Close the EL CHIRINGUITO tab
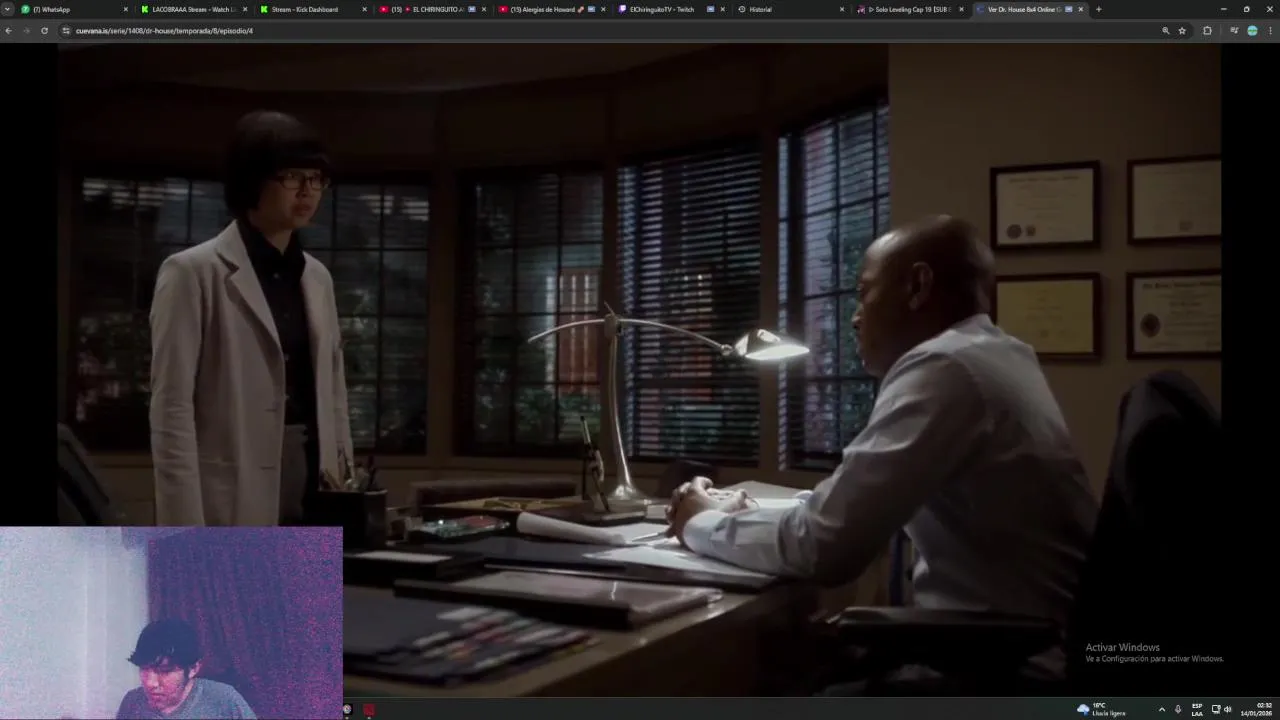 (484, 9)
